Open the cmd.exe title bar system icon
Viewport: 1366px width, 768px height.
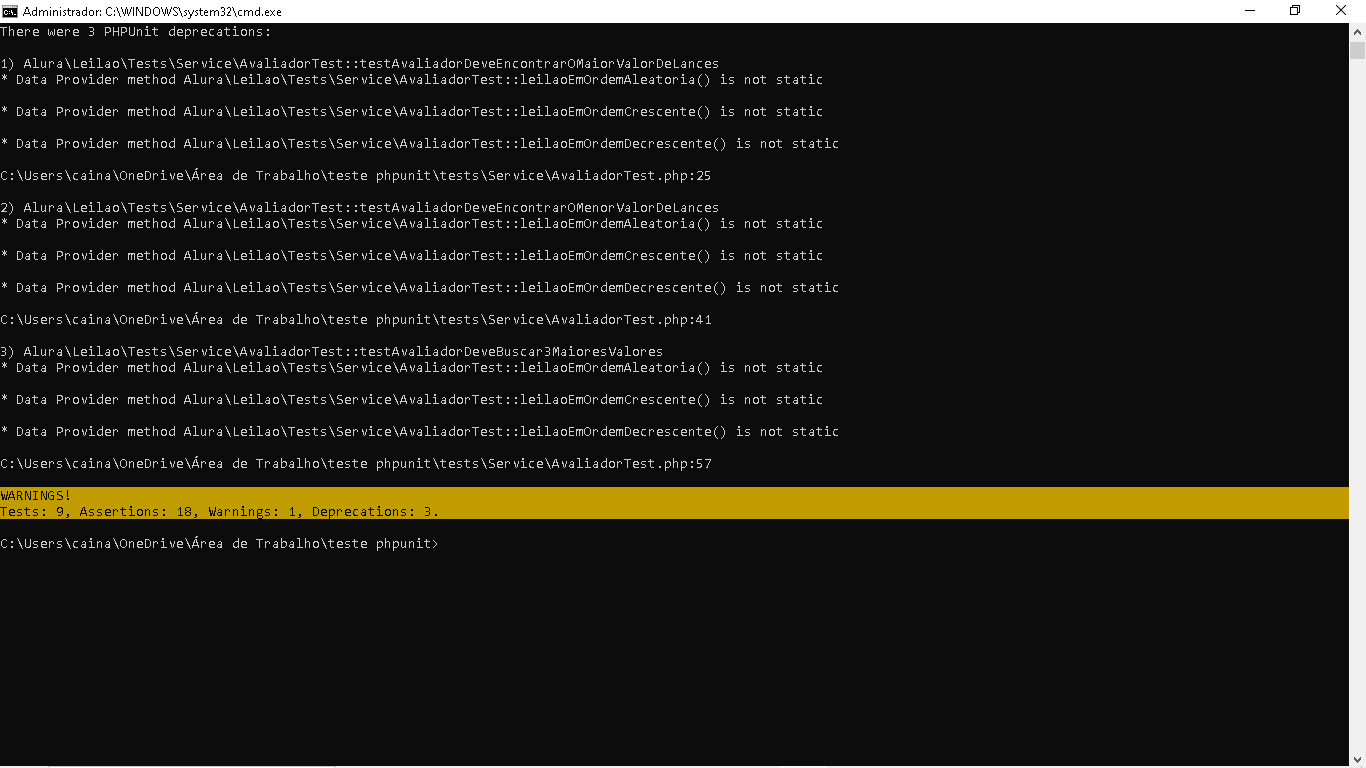pos(10,11)
